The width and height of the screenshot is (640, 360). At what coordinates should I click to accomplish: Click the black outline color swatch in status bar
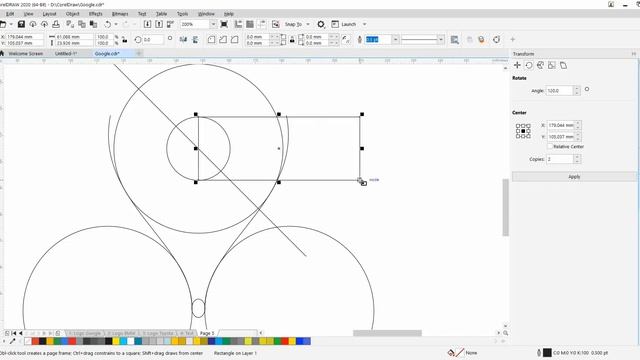(x=547, y=353)
